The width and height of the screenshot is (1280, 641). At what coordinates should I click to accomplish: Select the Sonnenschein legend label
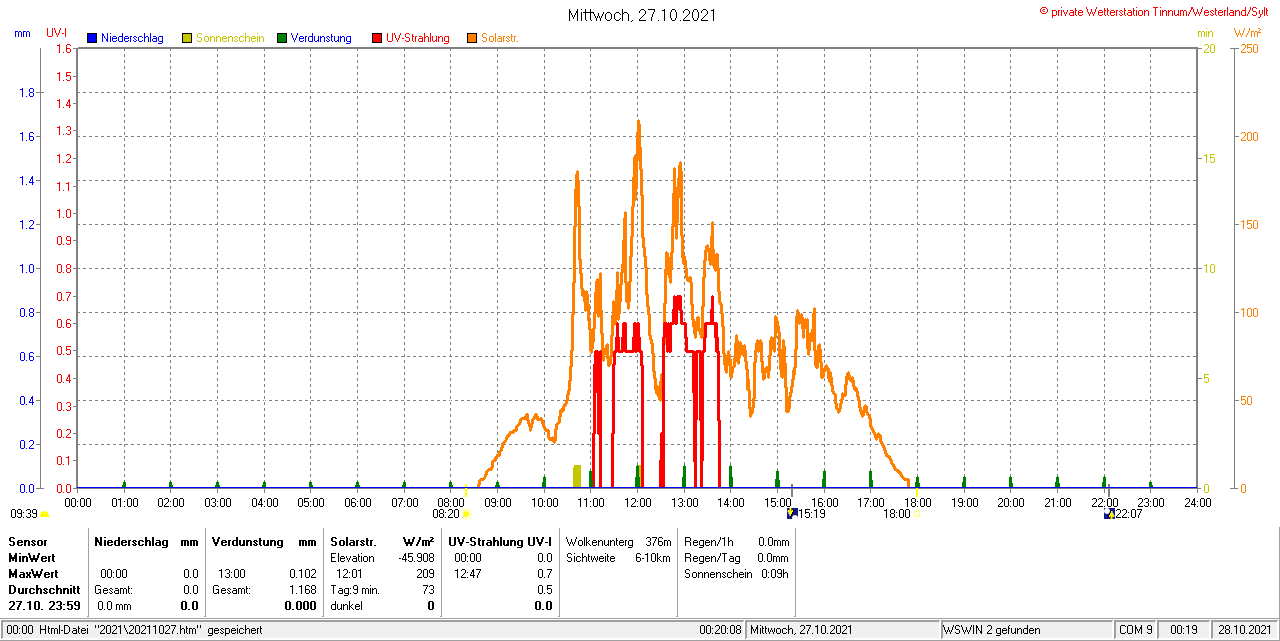click(230, 38)
